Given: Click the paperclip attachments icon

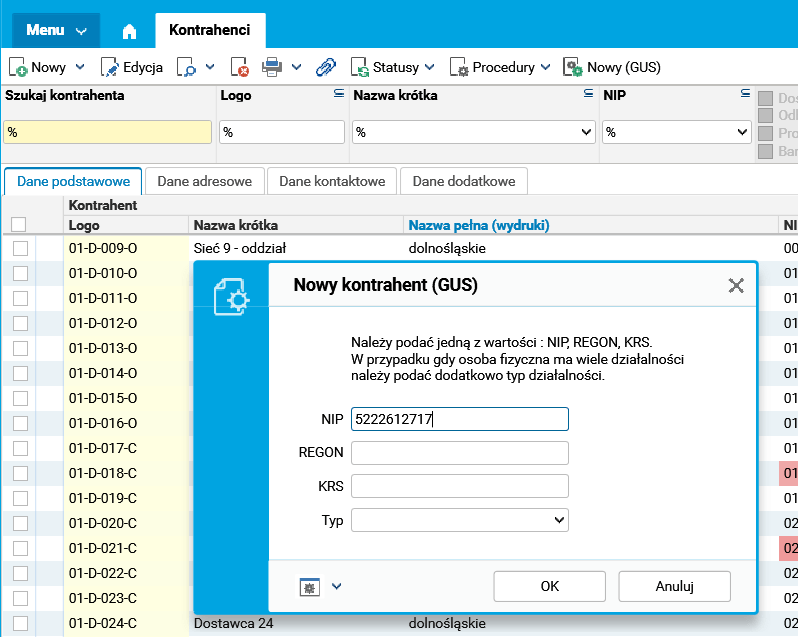Looking at the screenshot, I should (325, 68).
